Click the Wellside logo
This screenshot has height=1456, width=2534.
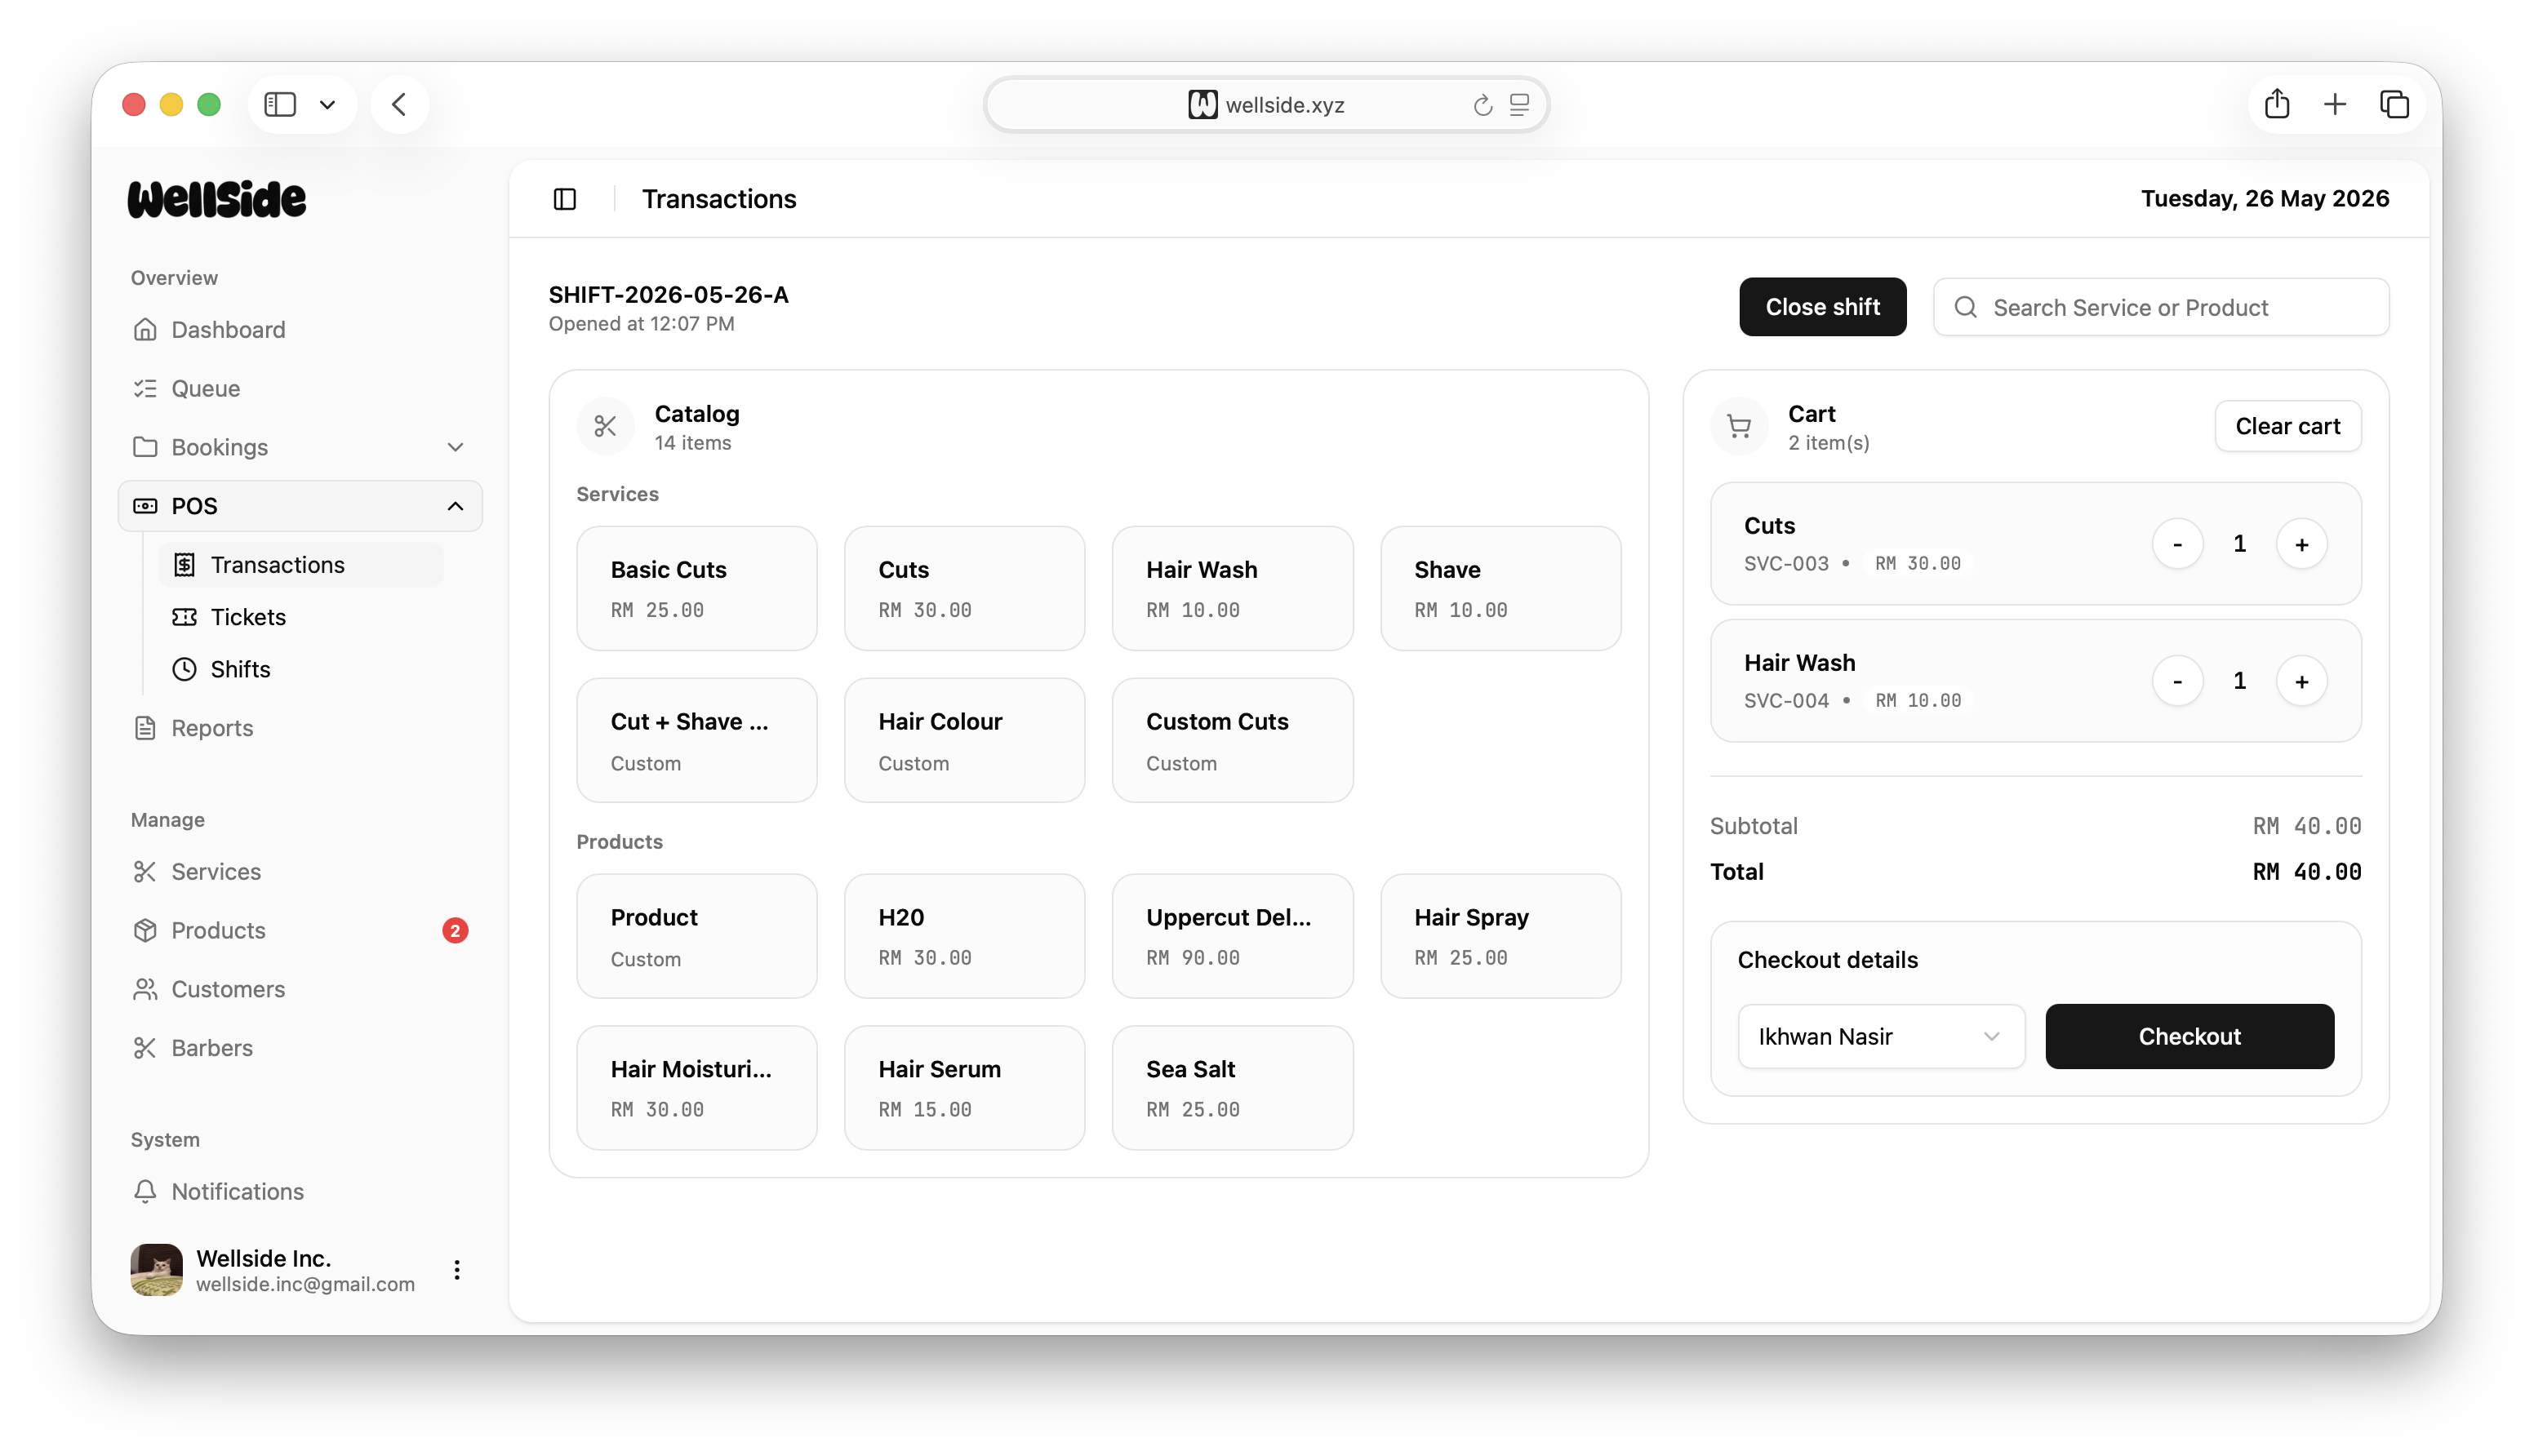point(217,199)
